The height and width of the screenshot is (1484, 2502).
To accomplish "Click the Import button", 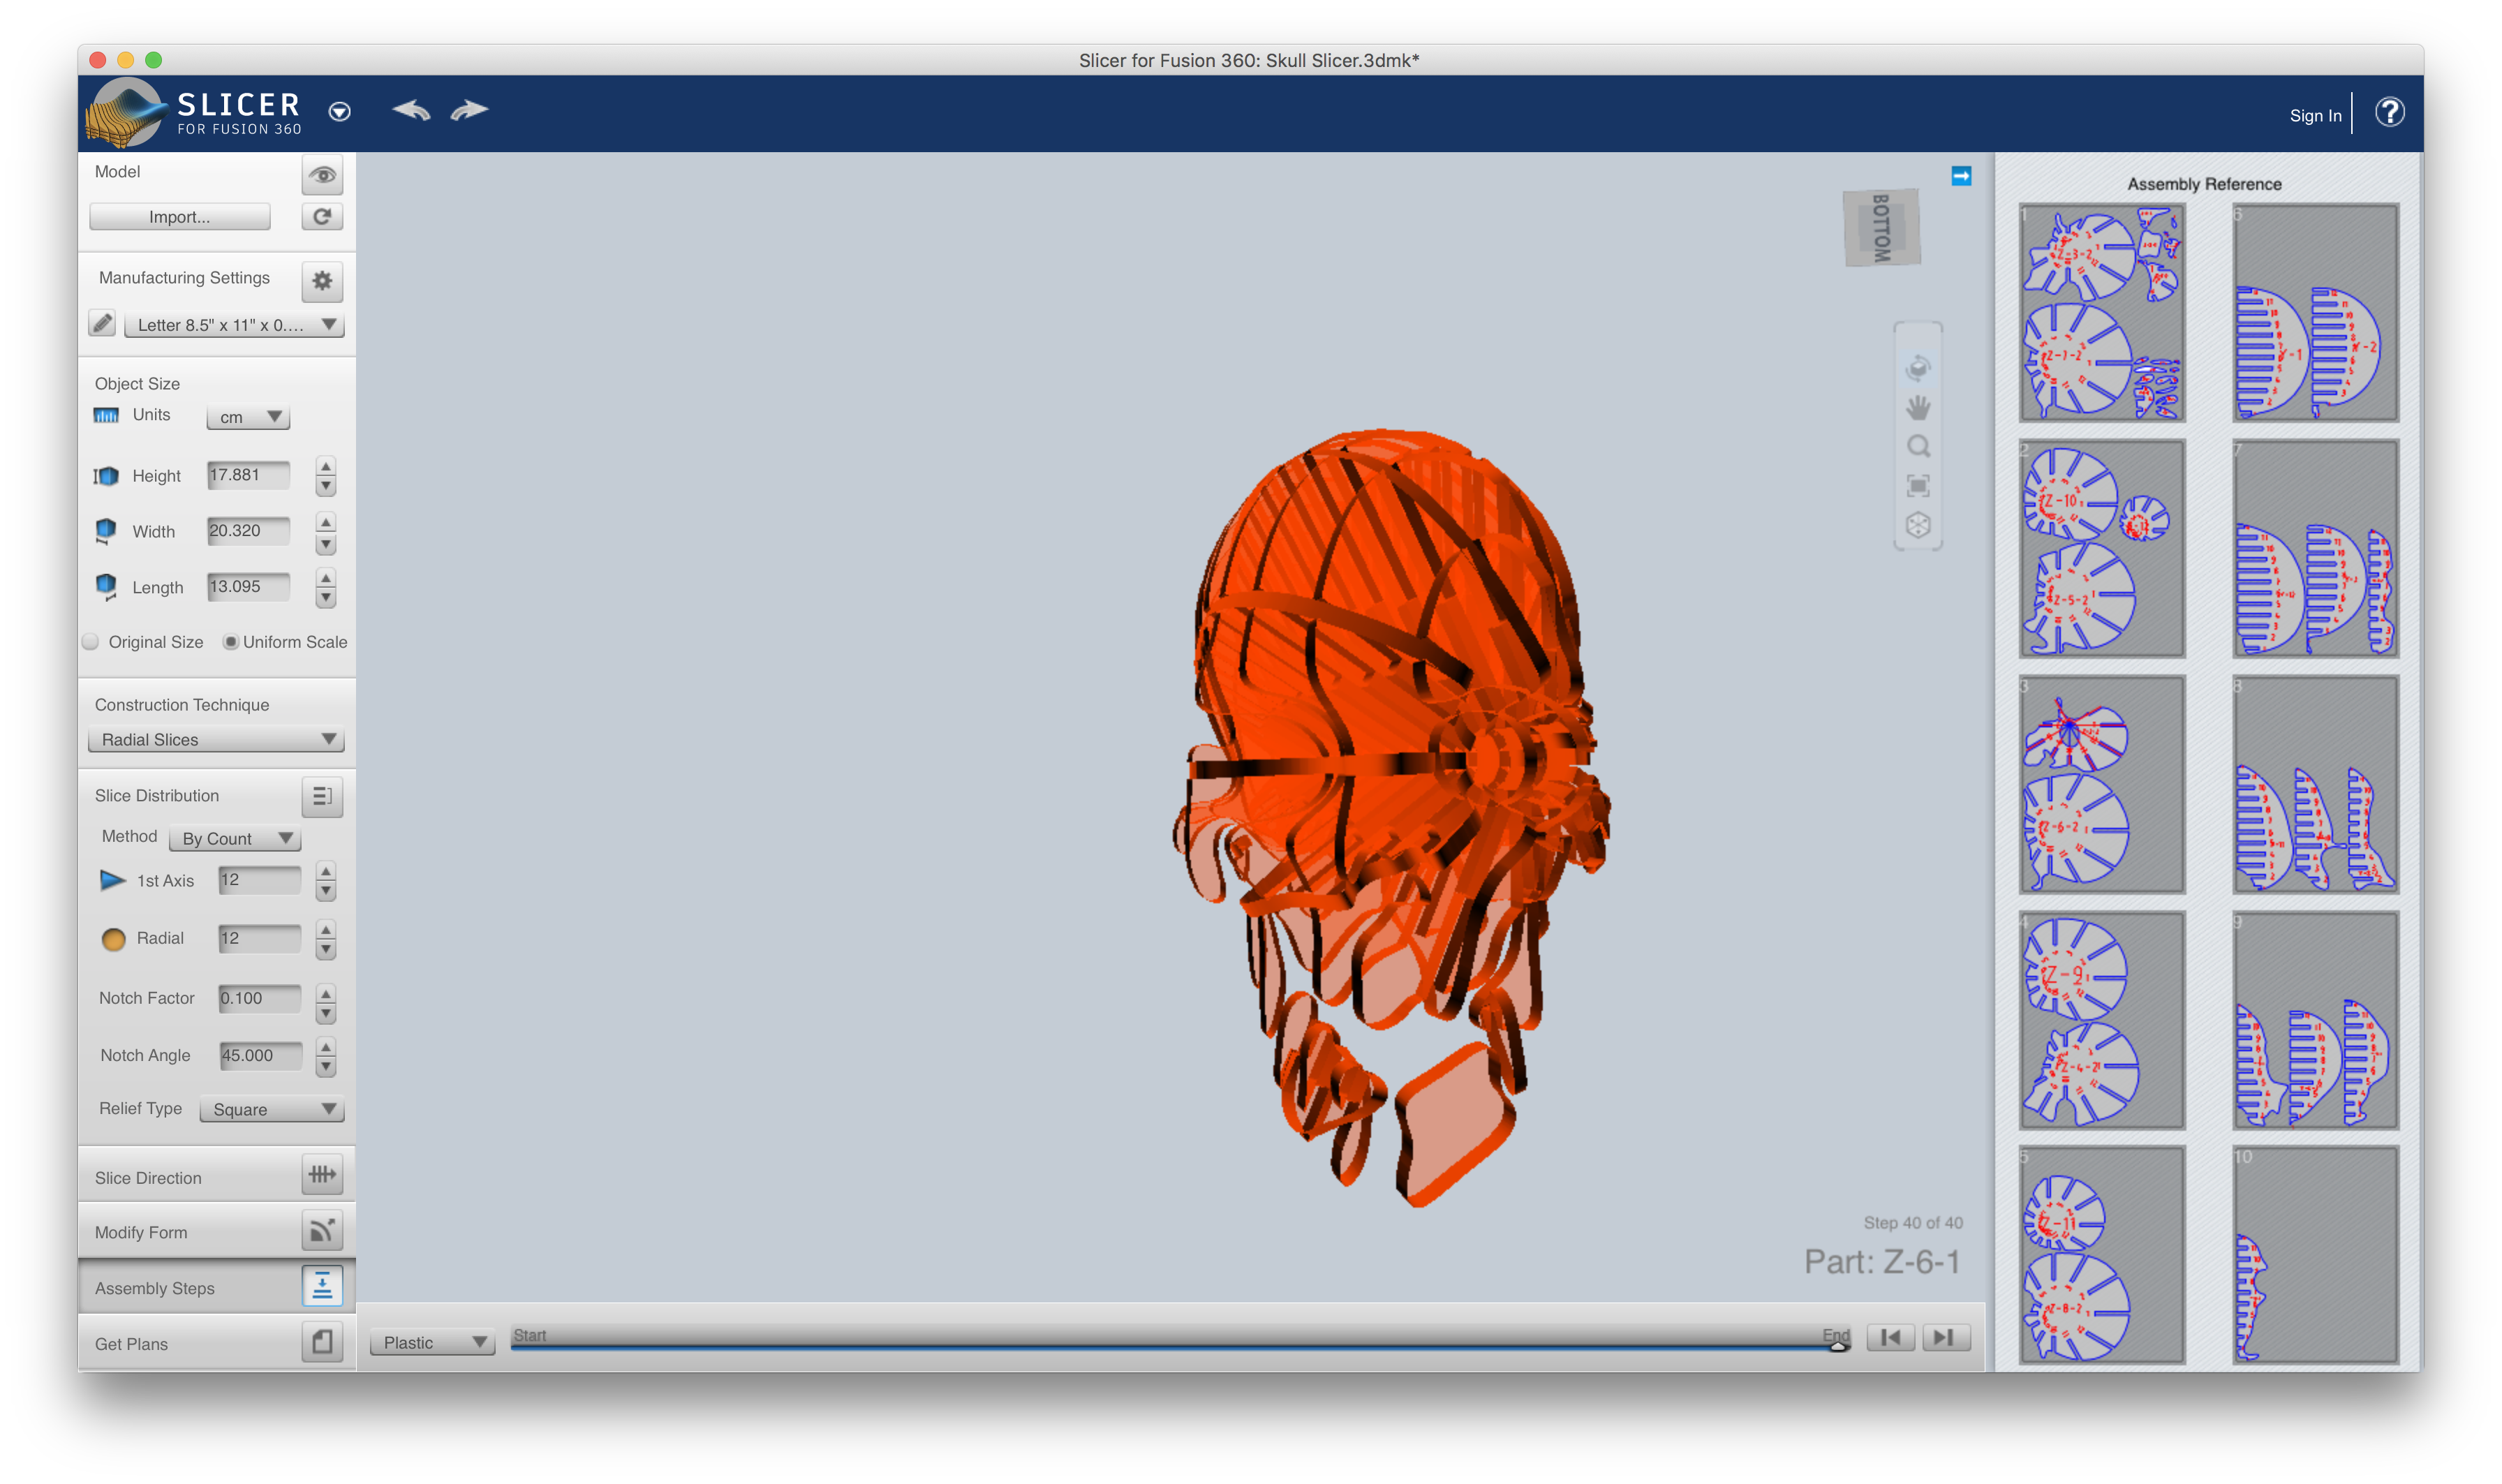I will (x=180, y=217).
